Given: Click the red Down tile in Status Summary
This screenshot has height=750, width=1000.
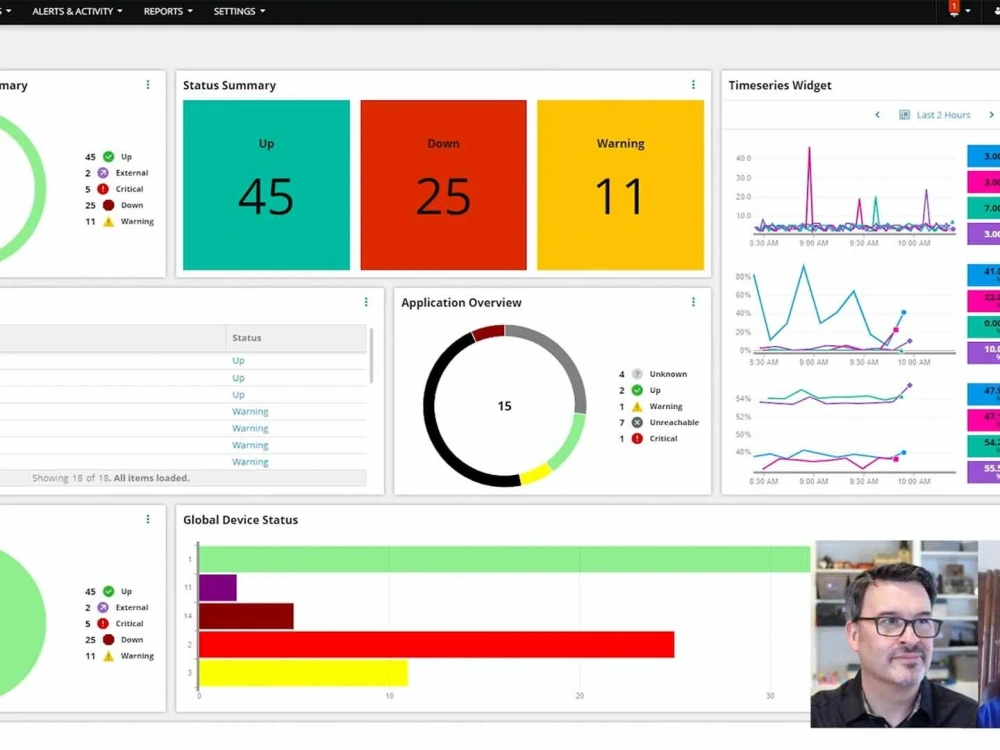Looking at the screenshot, I should (x=443, y=184).
